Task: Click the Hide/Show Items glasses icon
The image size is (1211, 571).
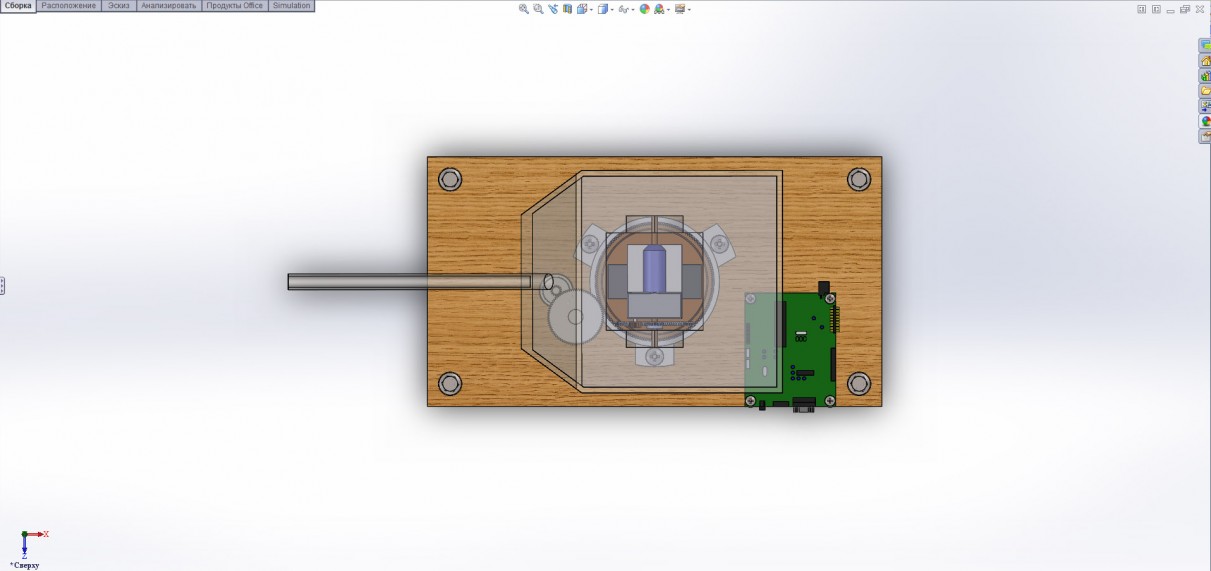Action: pos(623,9)
